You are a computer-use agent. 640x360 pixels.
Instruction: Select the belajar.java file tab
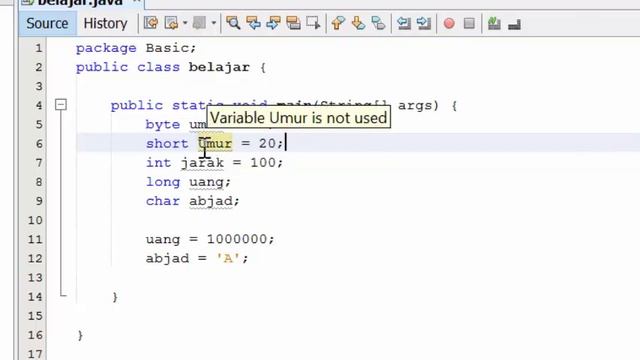80,3
